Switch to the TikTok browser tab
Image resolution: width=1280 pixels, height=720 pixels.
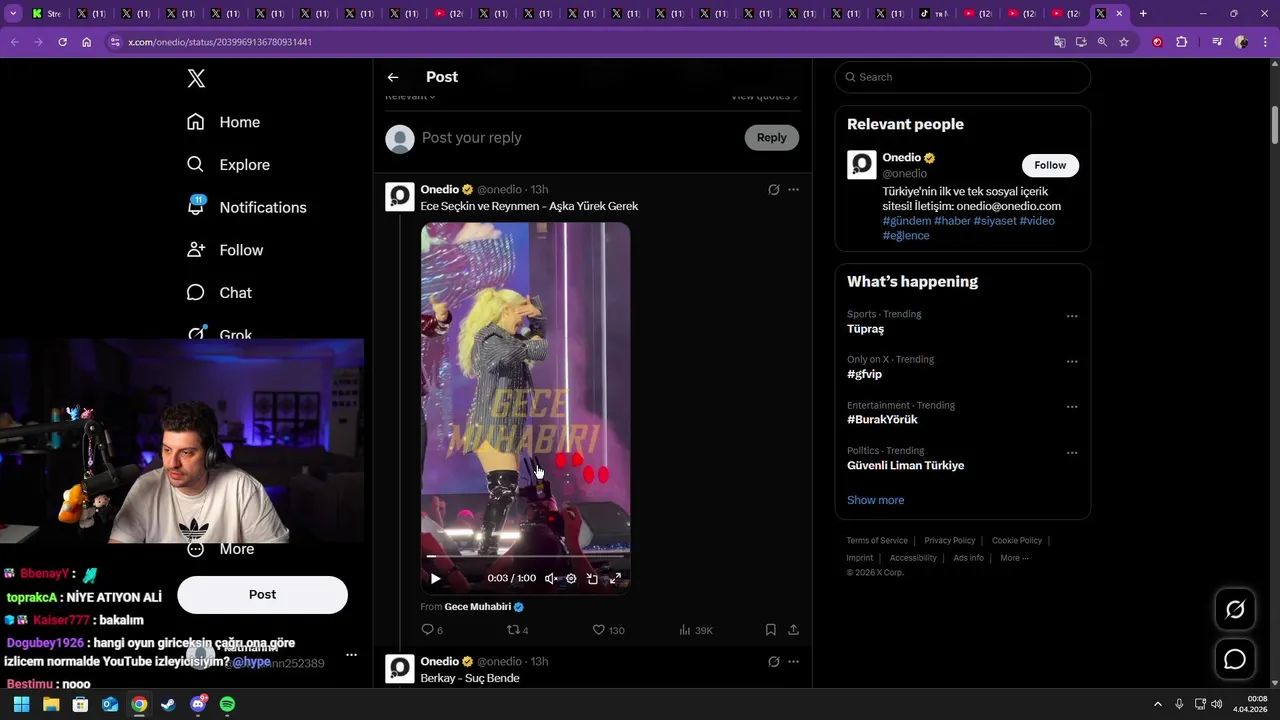click(933, 13)
